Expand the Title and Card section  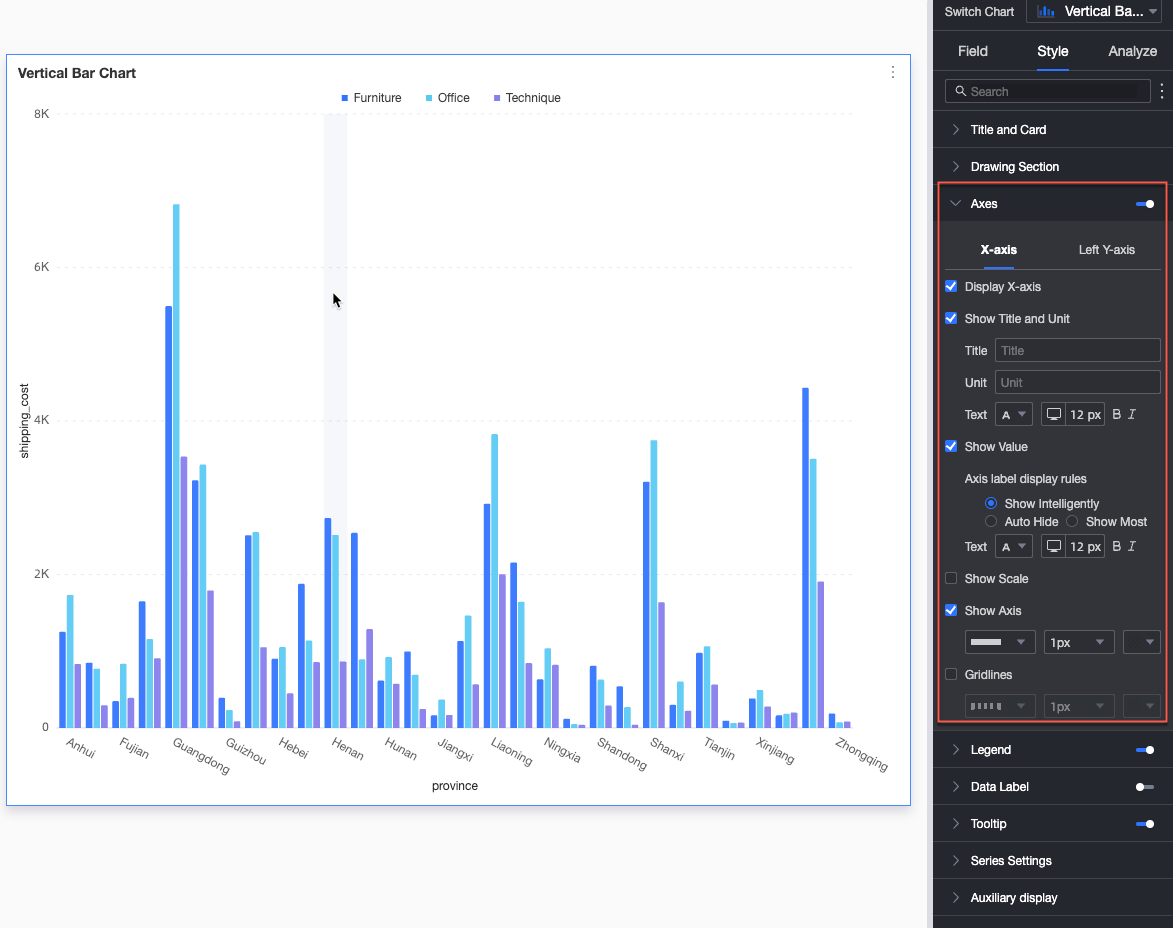click(1008, 130)
